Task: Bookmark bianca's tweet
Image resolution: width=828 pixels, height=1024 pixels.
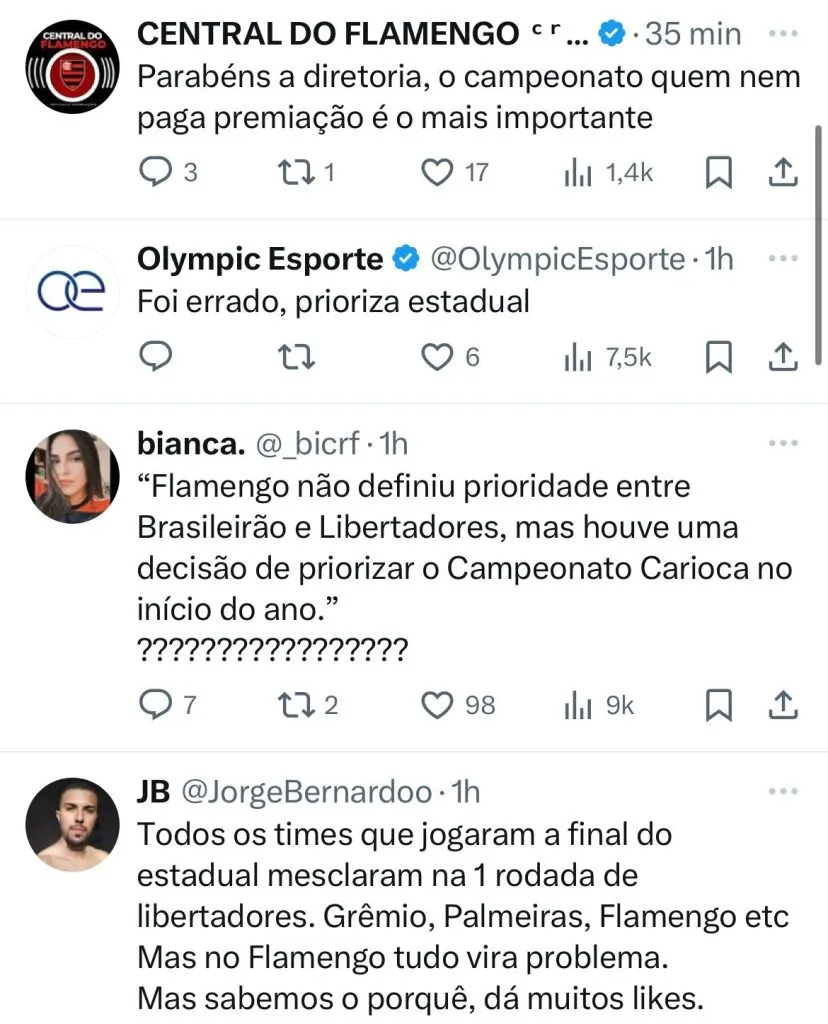Action: click(x=719, y=705)
